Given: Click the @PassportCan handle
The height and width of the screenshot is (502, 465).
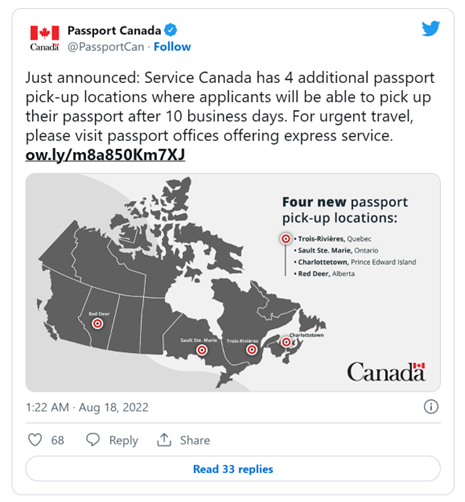Looking at the screenshot, I should coord(106,47).
